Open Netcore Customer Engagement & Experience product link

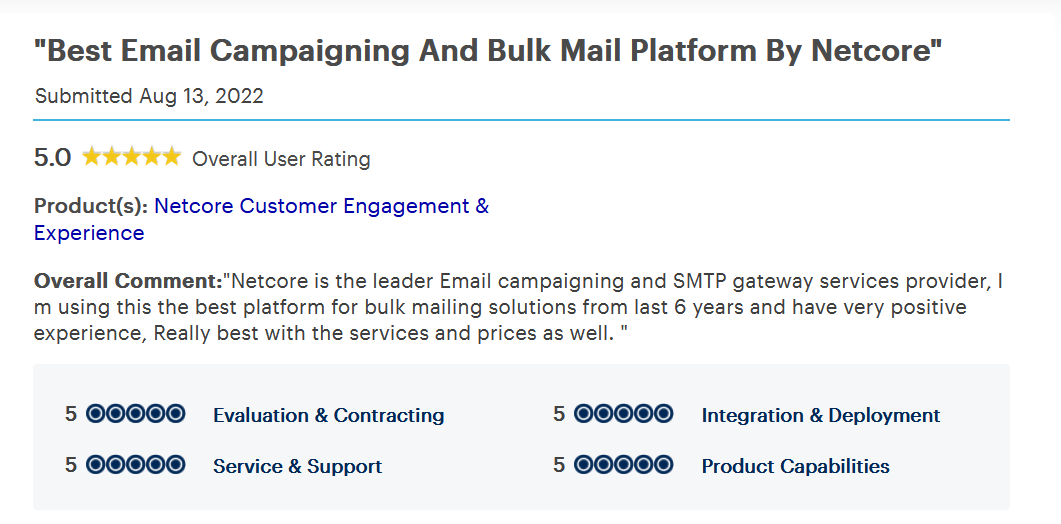(261, 219)
